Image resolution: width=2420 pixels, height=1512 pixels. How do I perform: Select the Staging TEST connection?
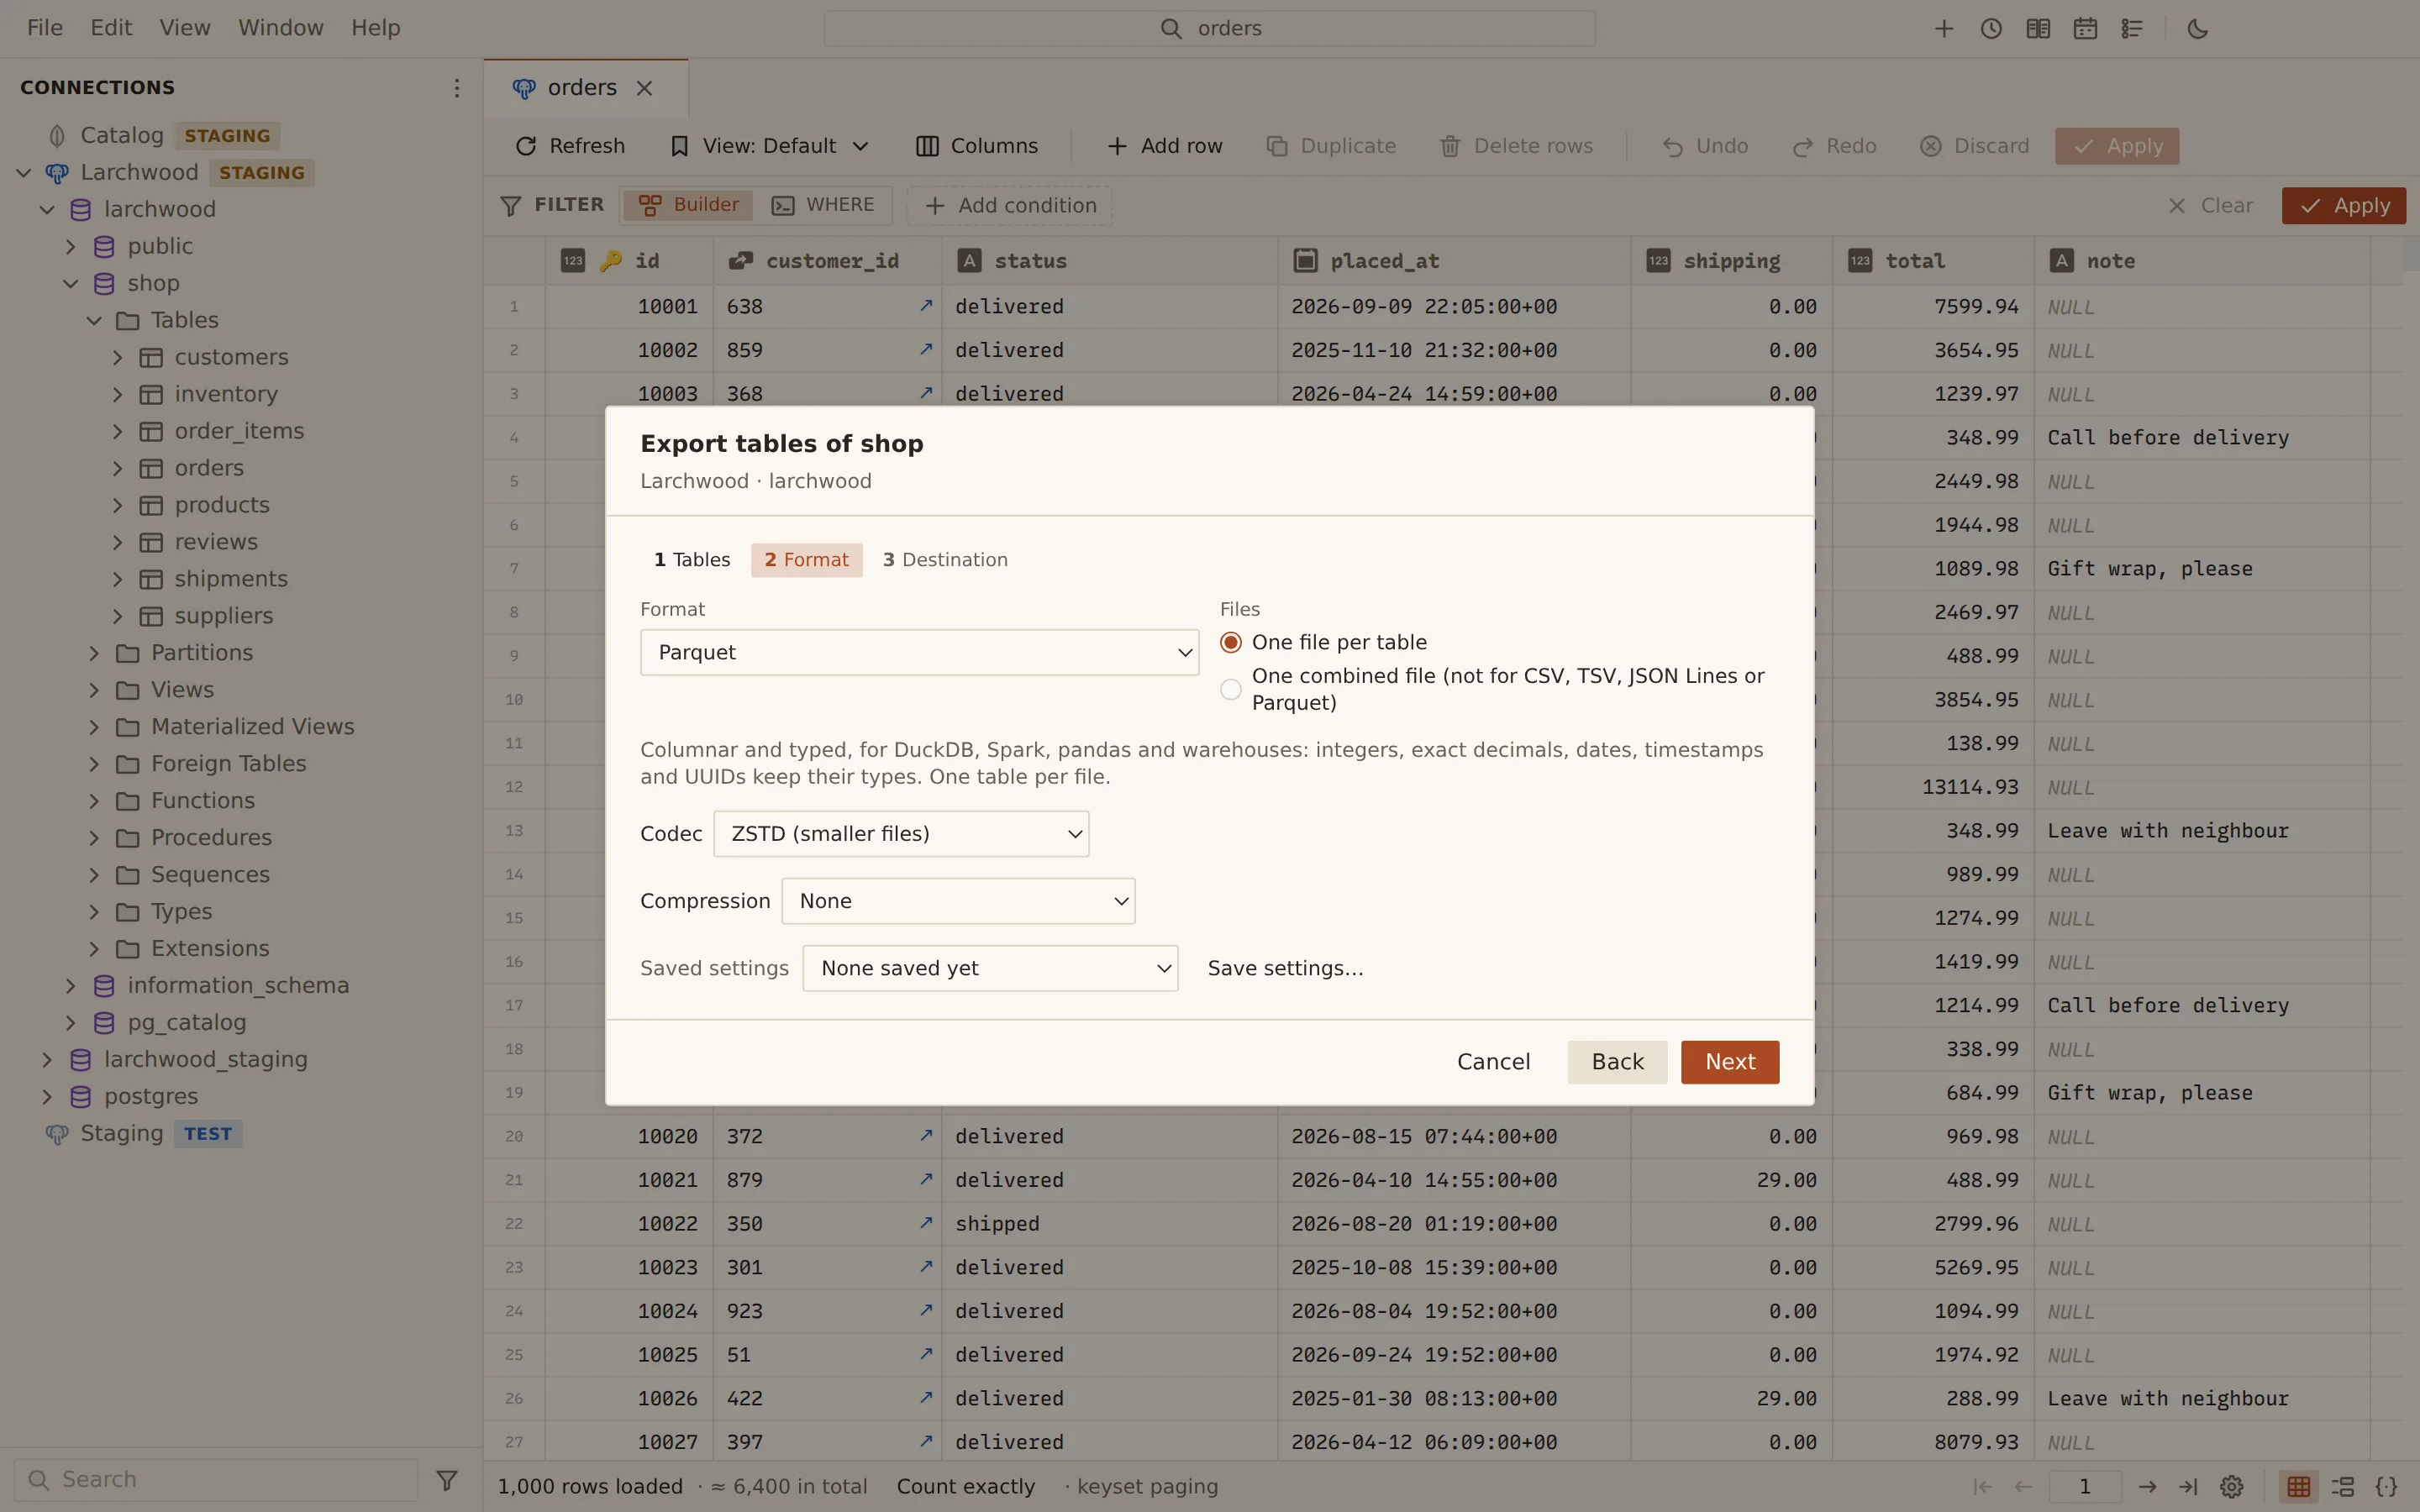click(x=144, y=1133)
